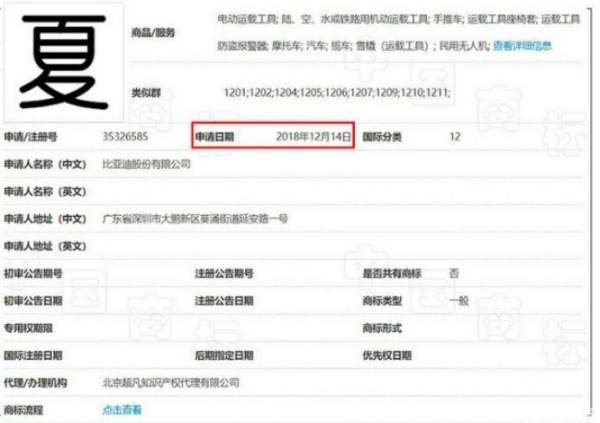Click the 商品/服务 label
600x423 pixels.
153,33
